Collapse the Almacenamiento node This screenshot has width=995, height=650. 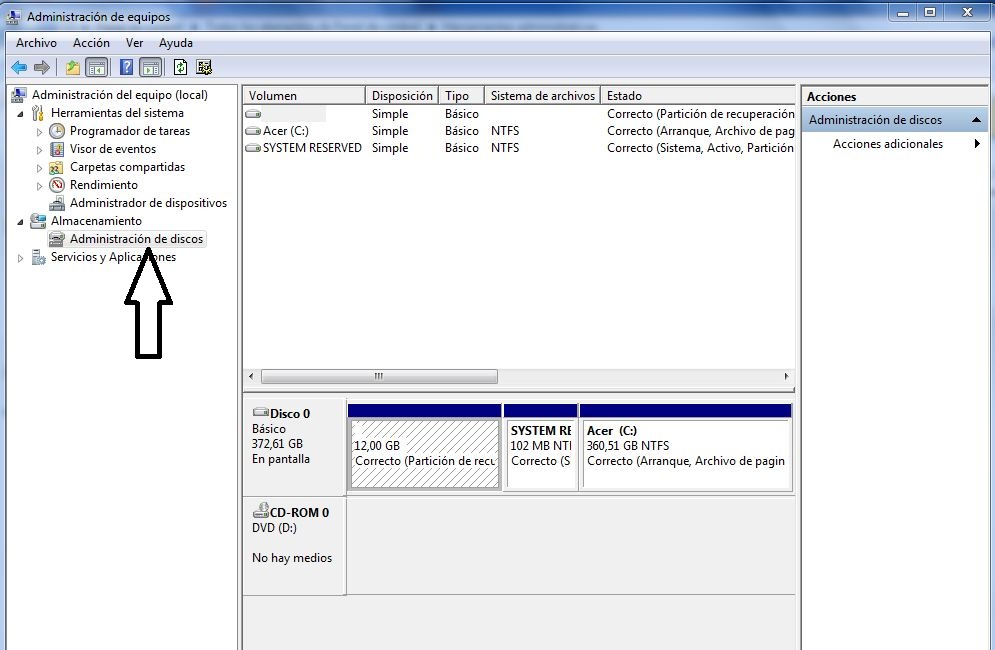(20, 222)
